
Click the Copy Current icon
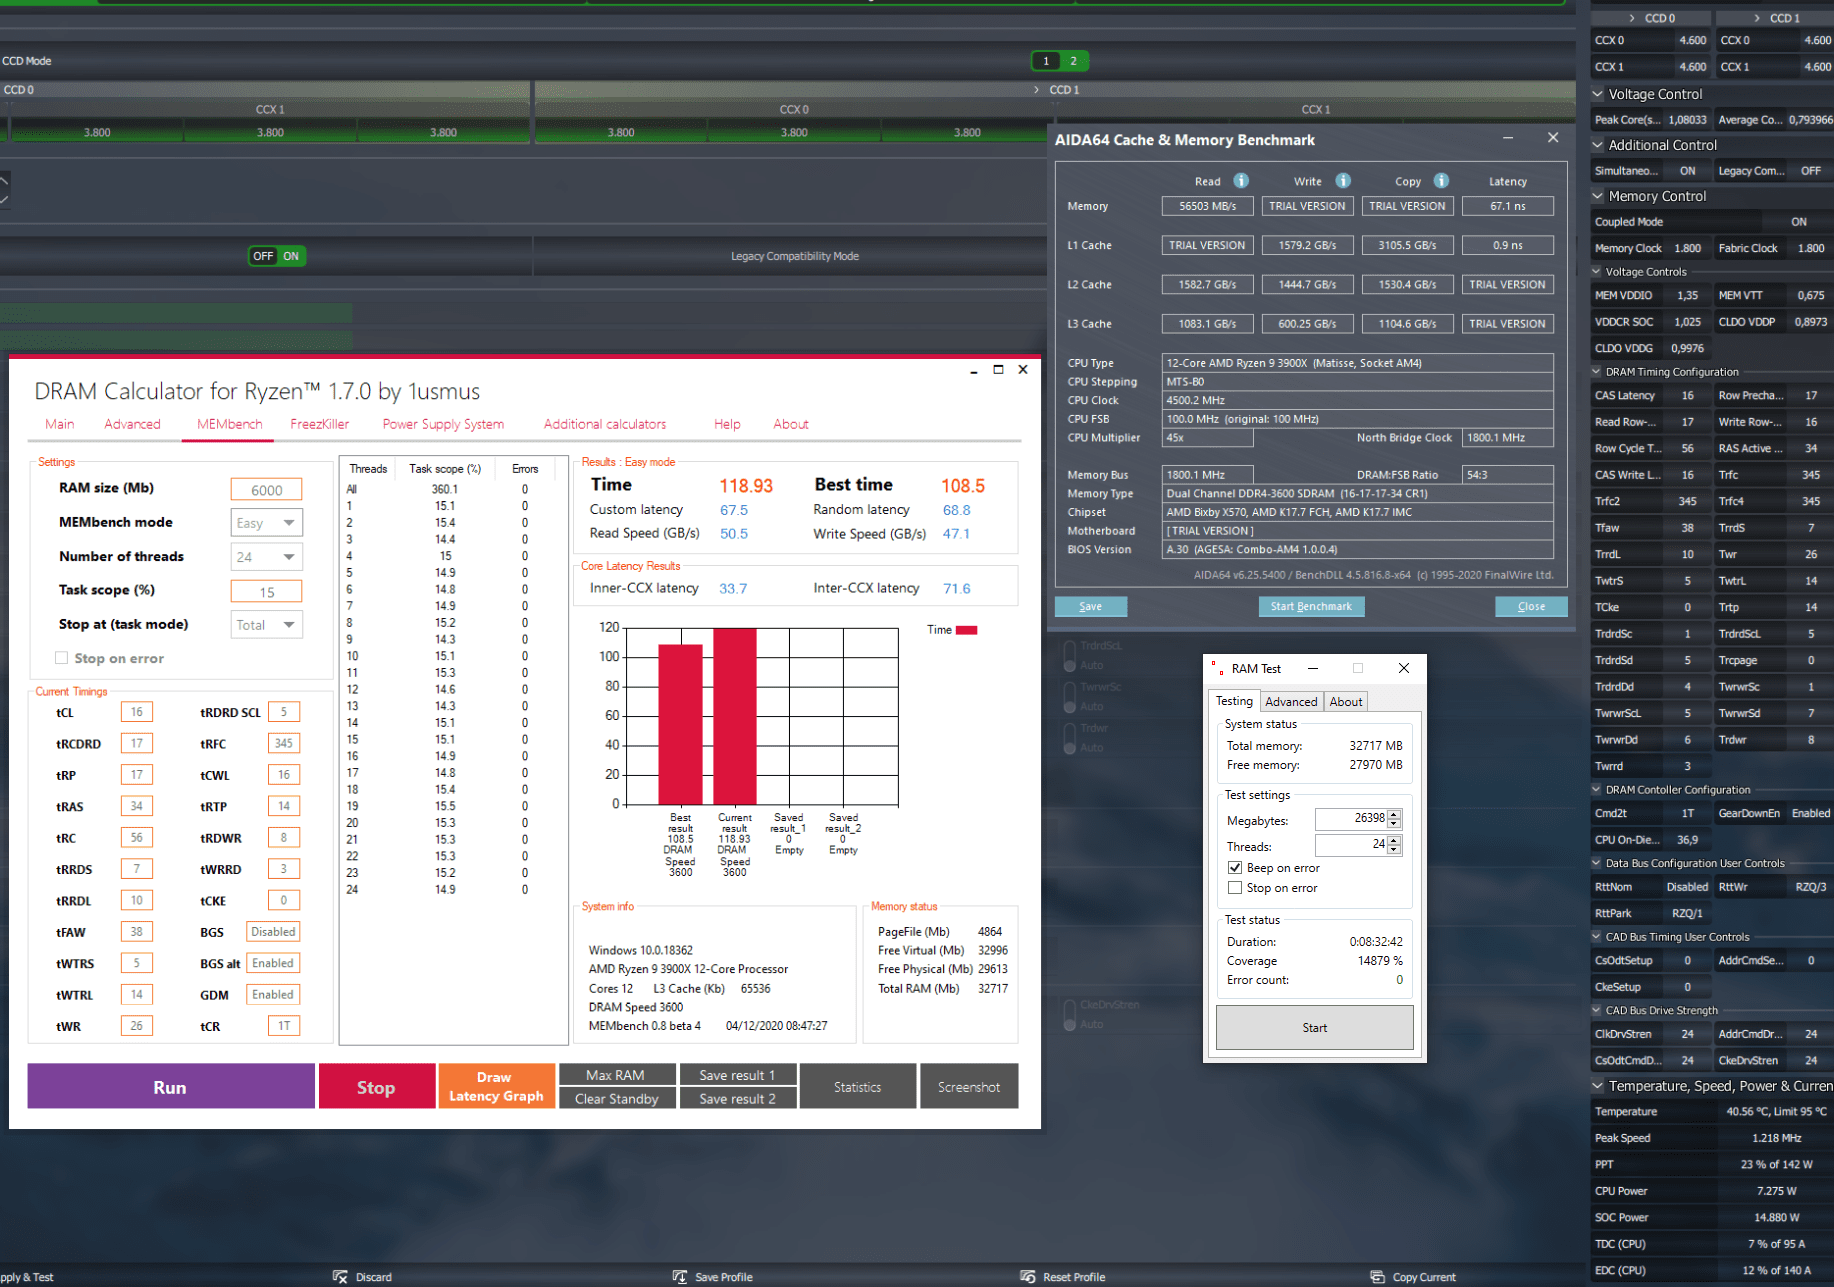(x=1377, y=1277)
